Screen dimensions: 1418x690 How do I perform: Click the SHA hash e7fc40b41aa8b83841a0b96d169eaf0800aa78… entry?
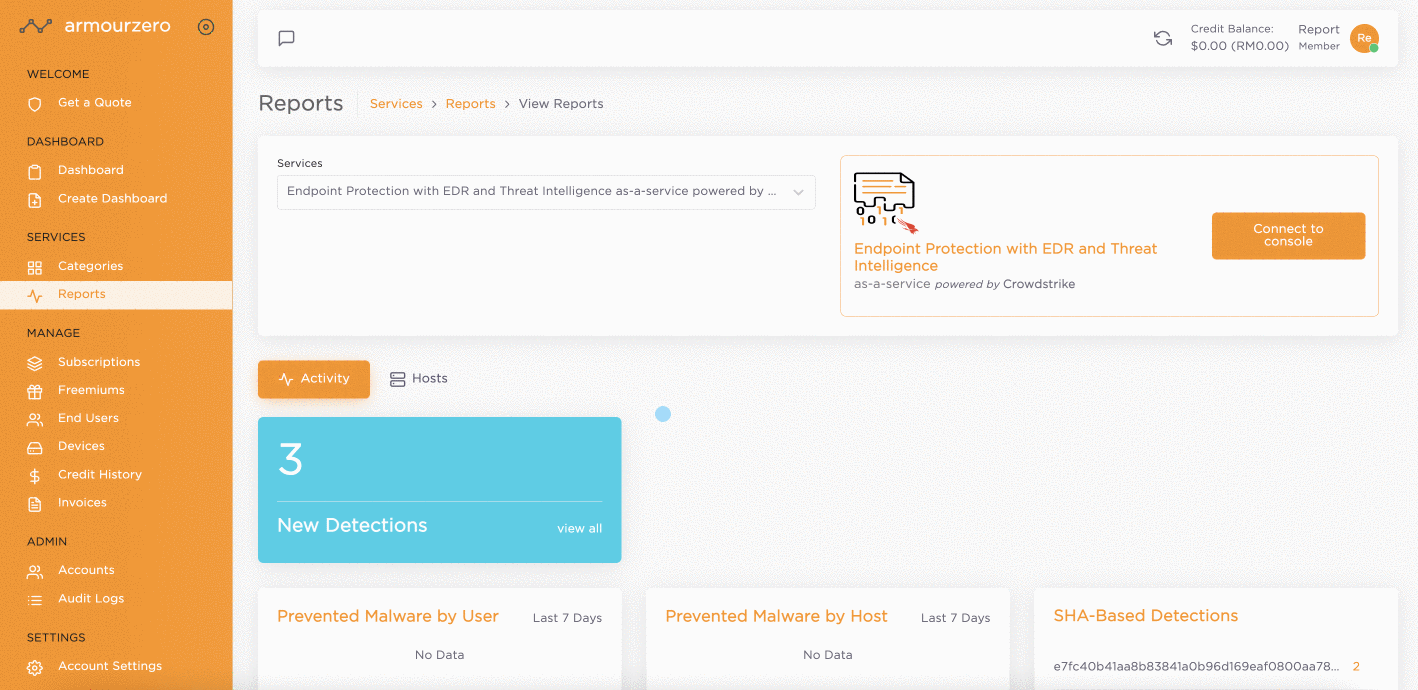pos(1196,667)
